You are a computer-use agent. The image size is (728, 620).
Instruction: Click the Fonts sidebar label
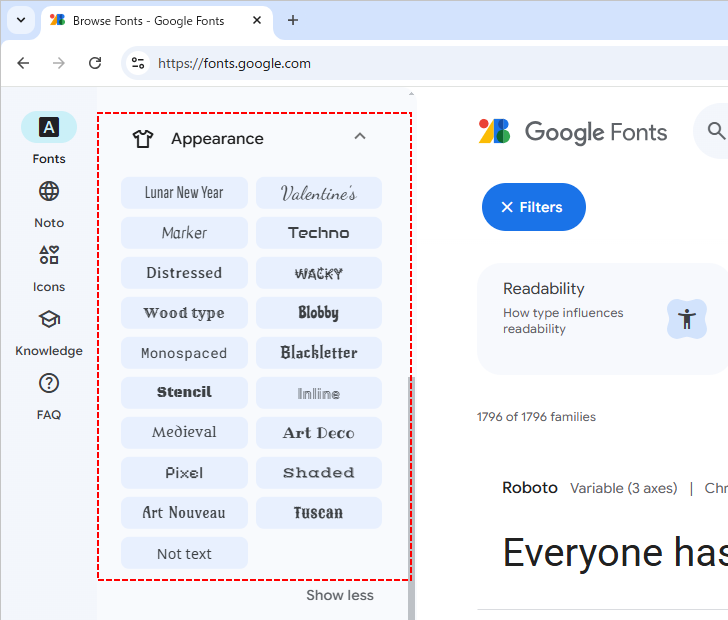(49, 159)
